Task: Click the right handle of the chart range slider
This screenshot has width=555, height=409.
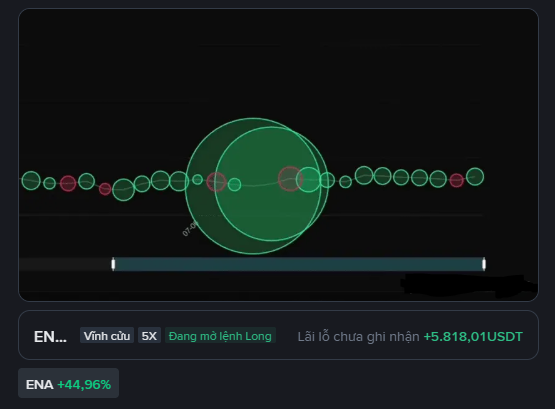Action: [484, 264]
